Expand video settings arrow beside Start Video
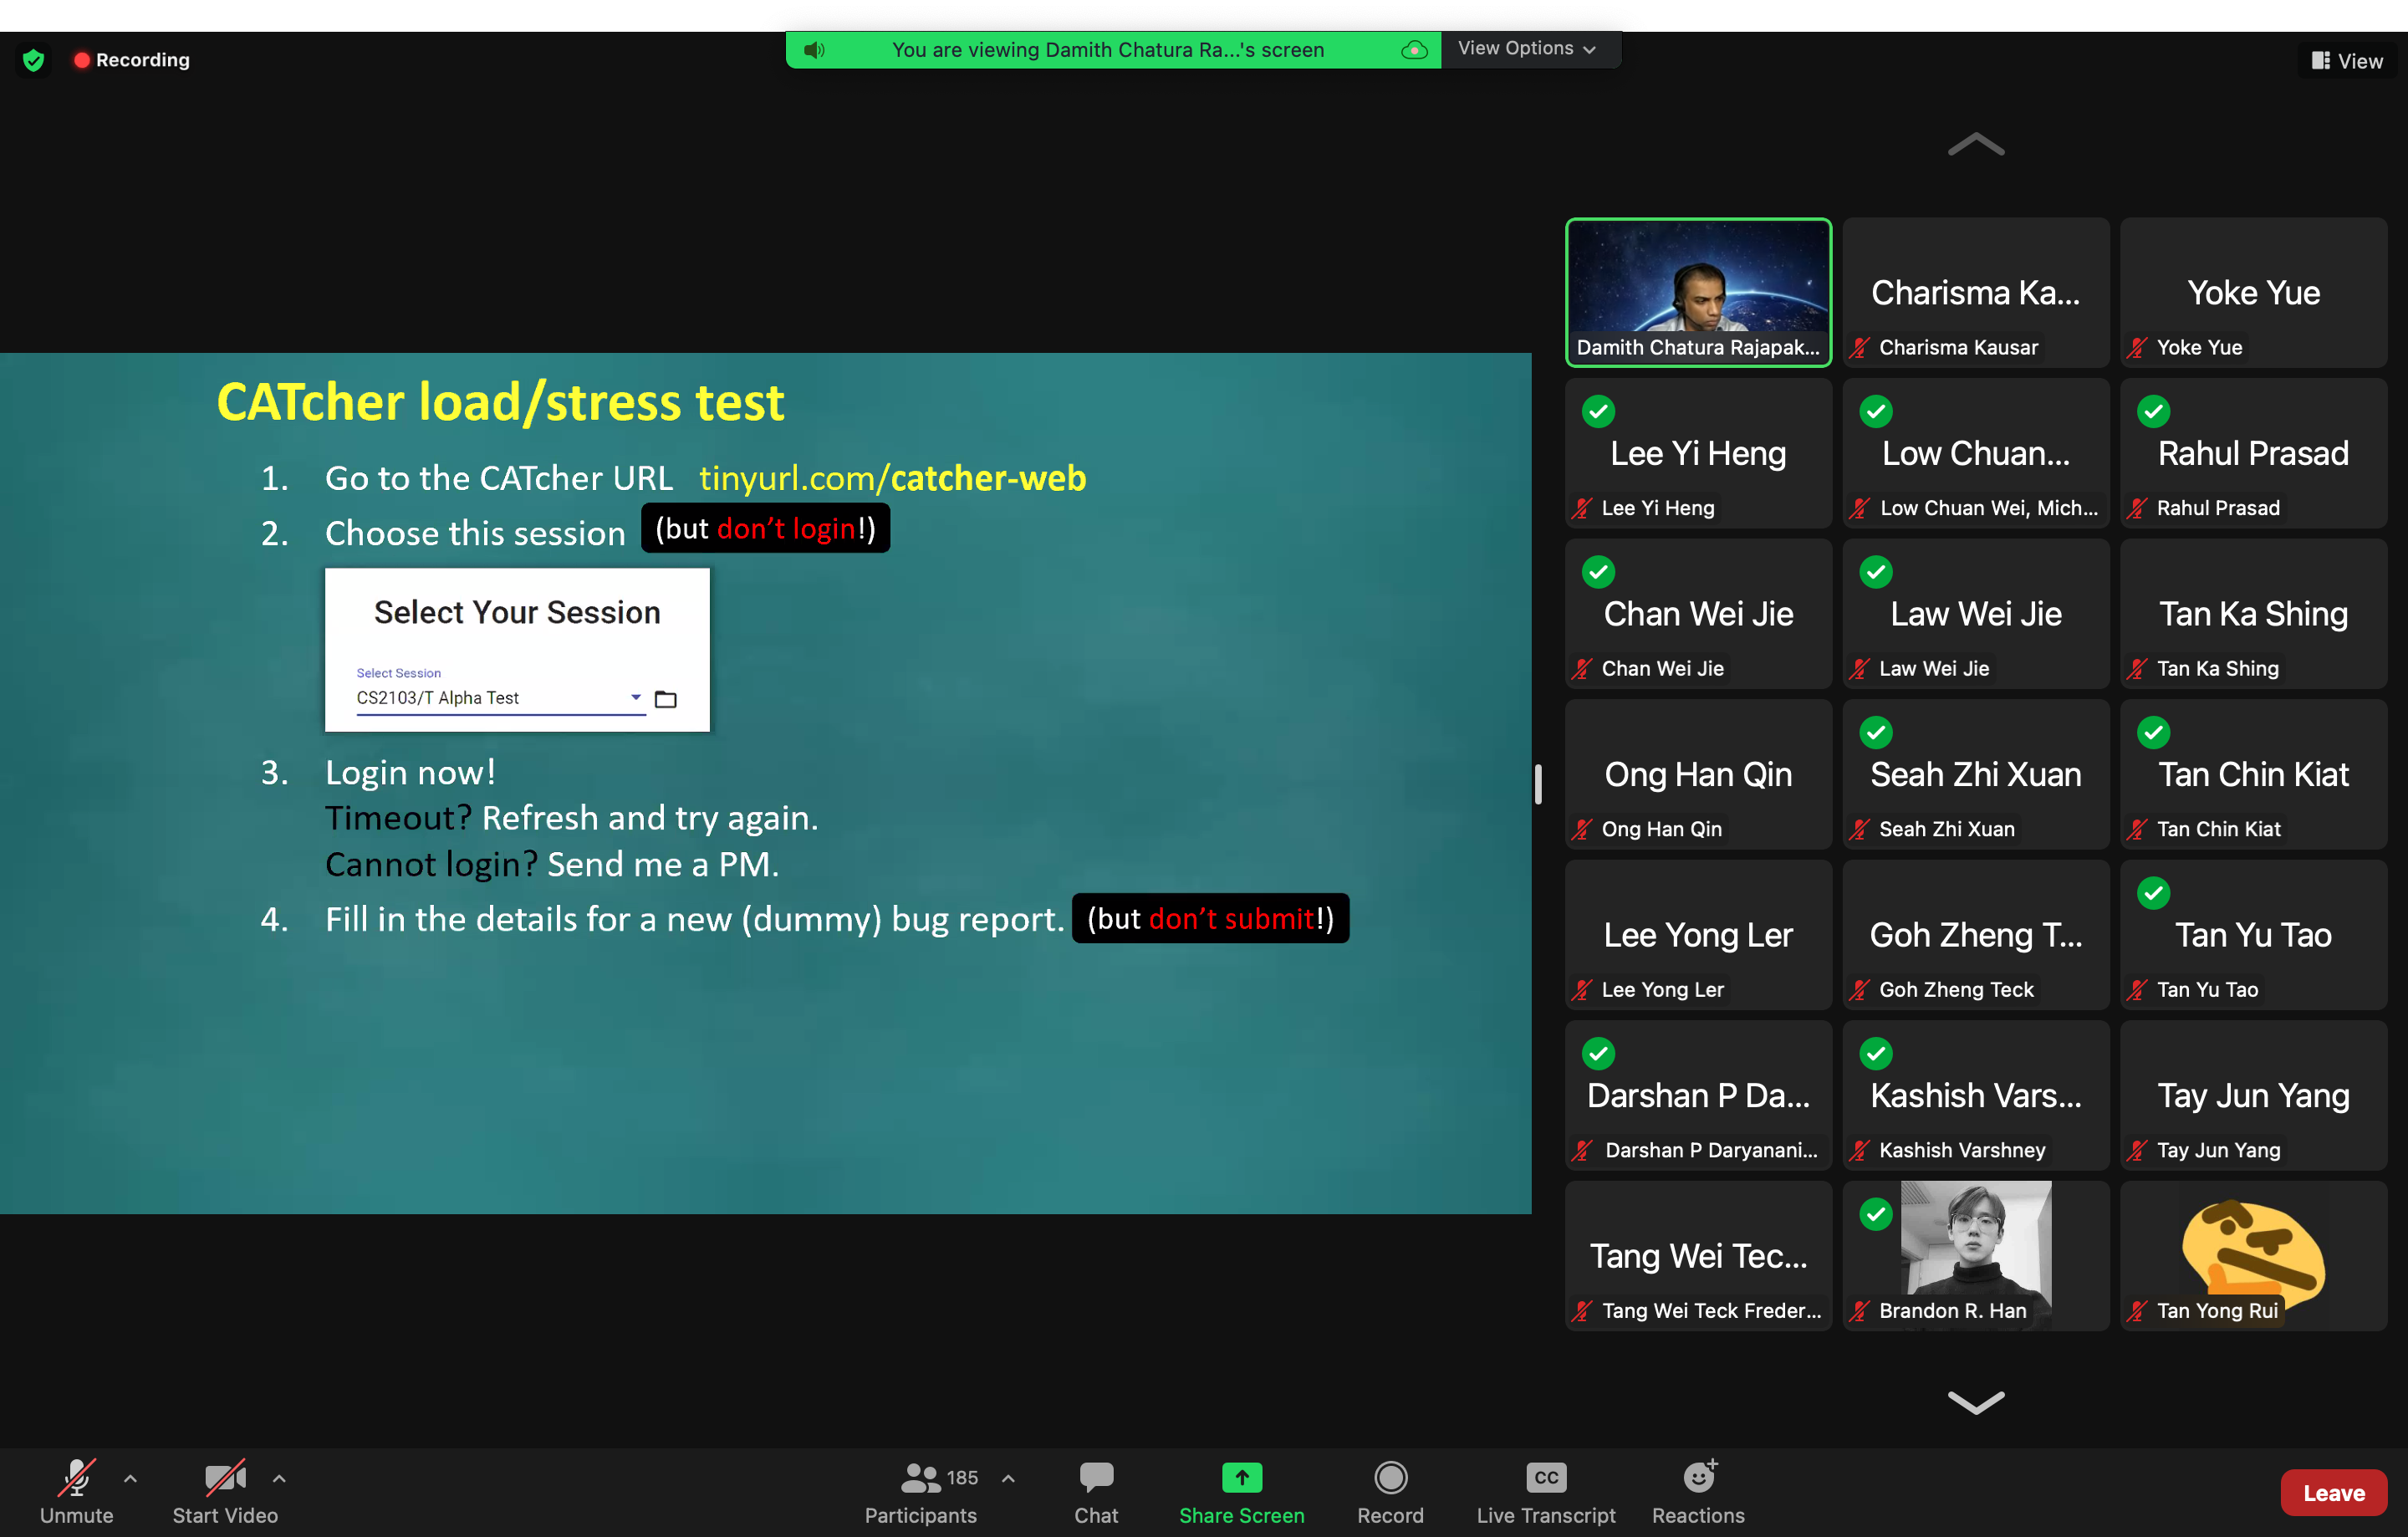 (279, 1477)
